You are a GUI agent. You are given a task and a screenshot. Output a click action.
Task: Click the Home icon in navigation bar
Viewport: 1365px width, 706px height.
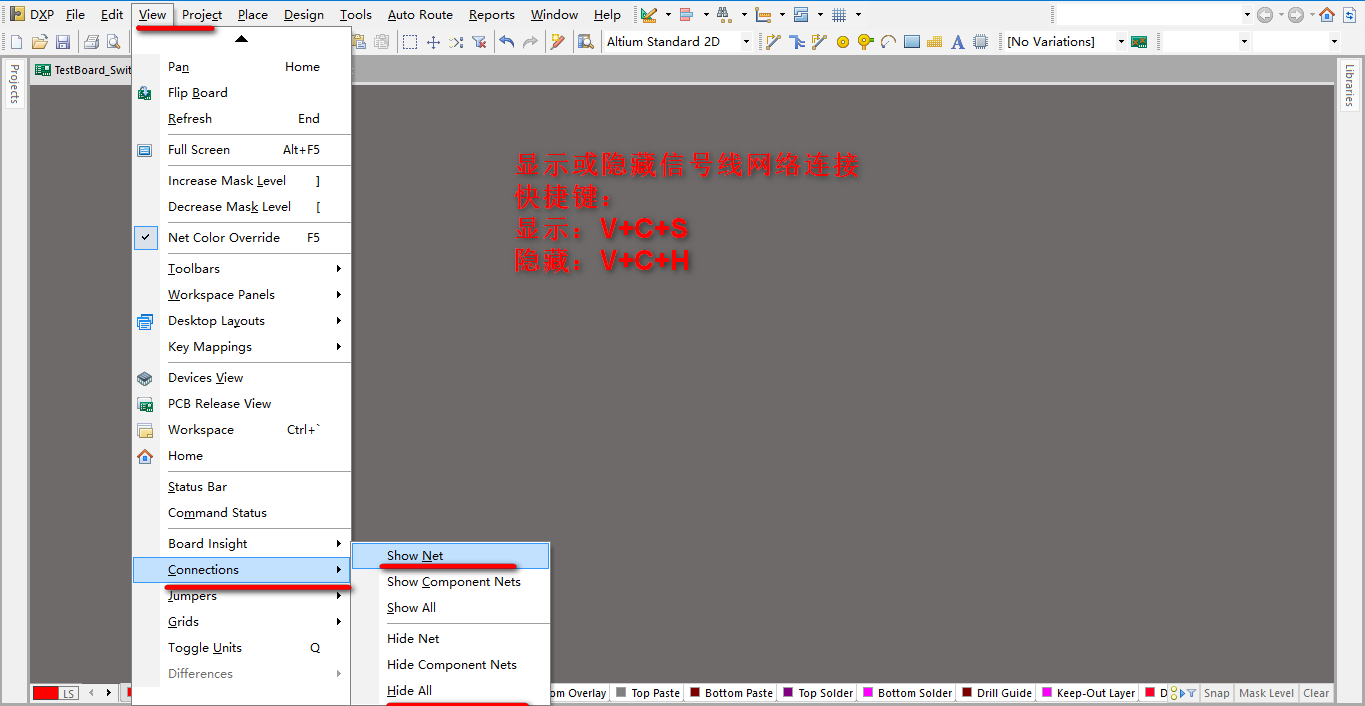click(1326, 15)
